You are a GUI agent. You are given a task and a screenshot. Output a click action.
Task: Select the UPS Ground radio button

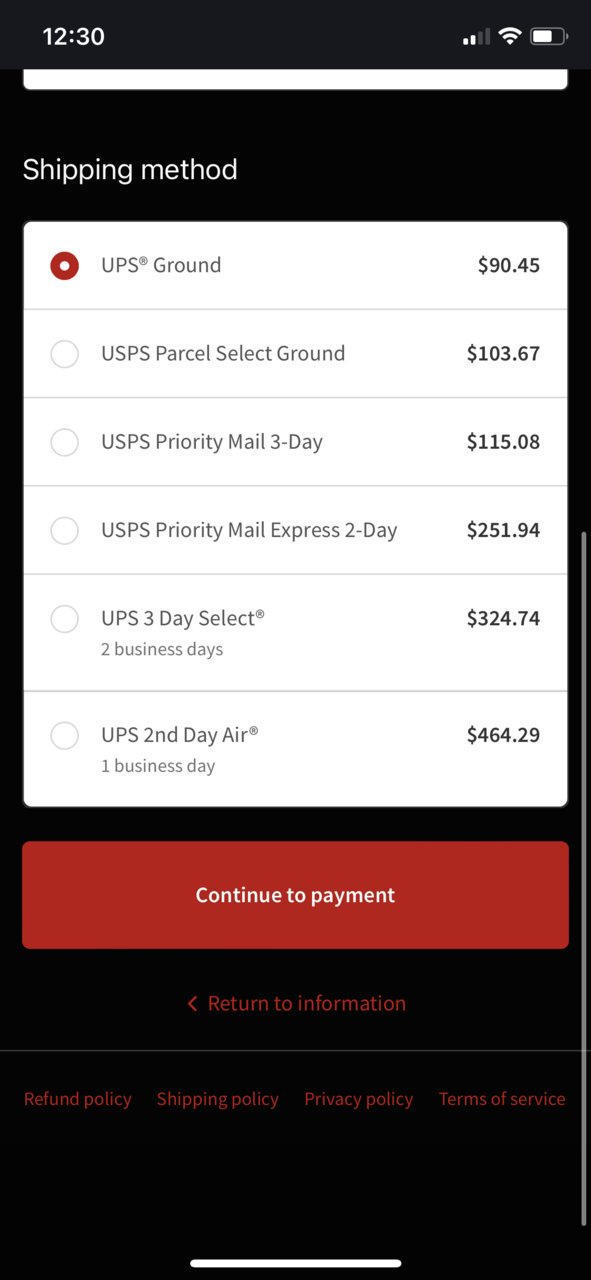point(64,266)
